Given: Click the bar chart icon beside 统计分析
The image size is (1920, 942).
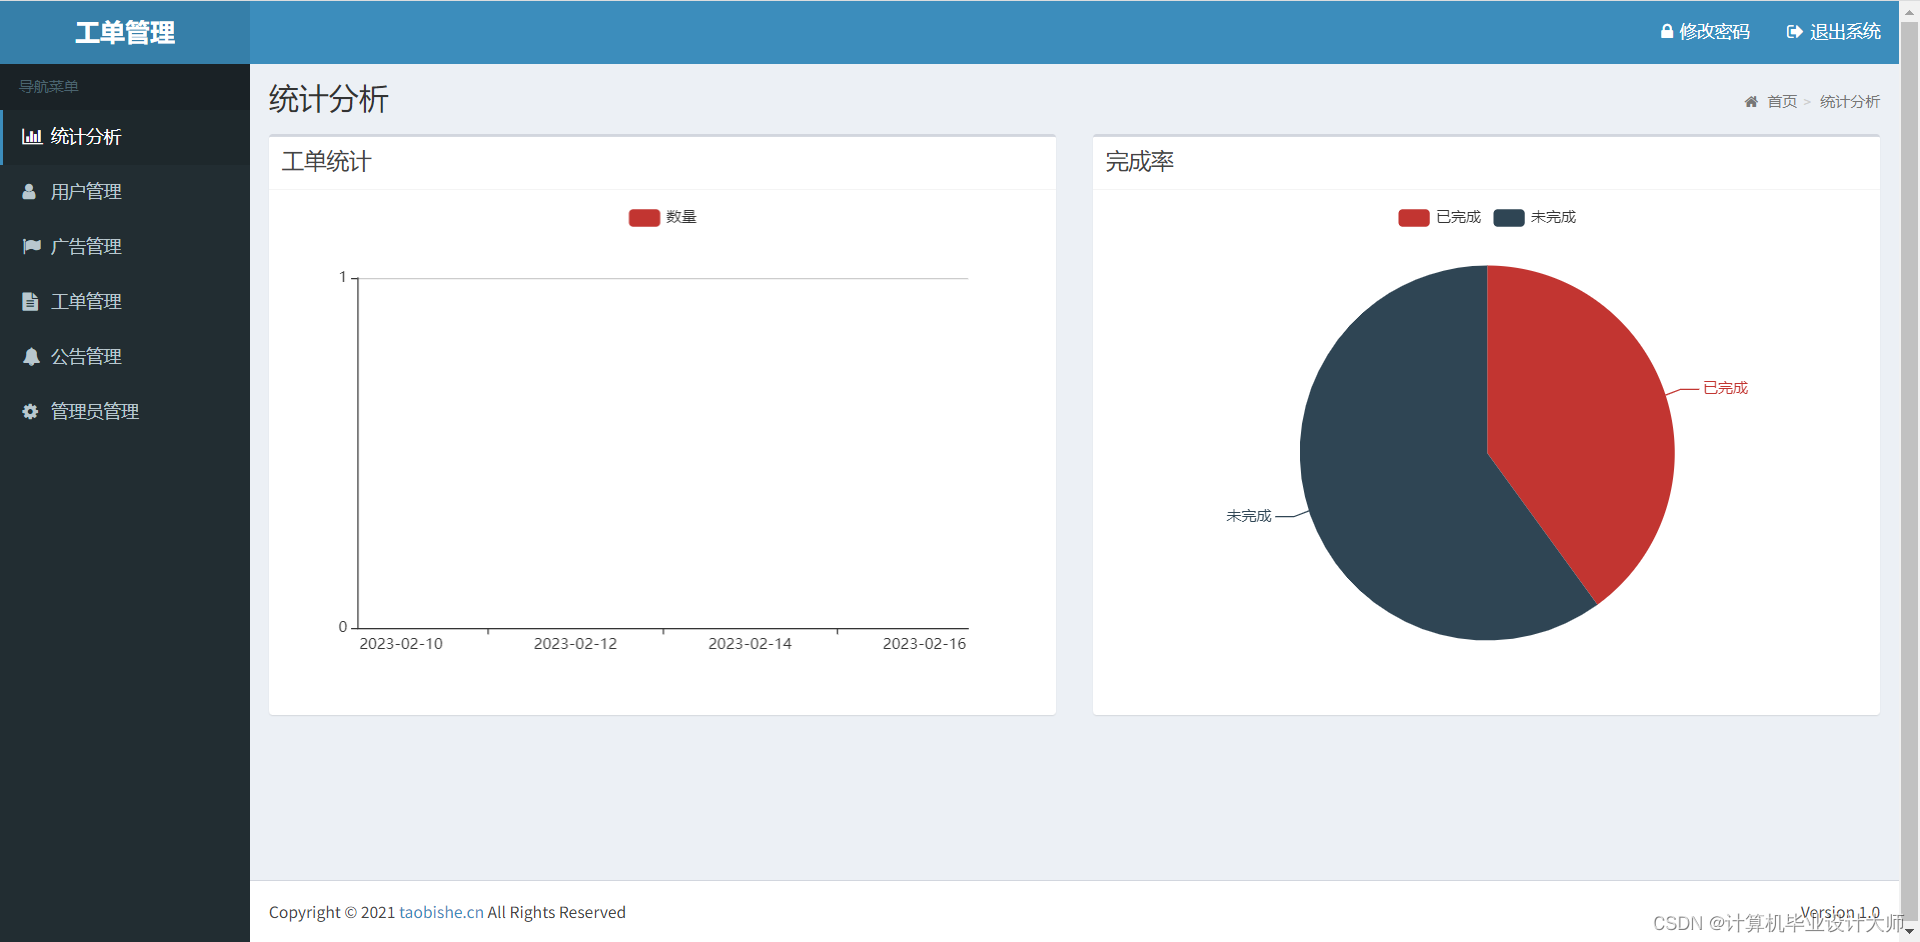Looking at the screenshot, I should 32,137.
